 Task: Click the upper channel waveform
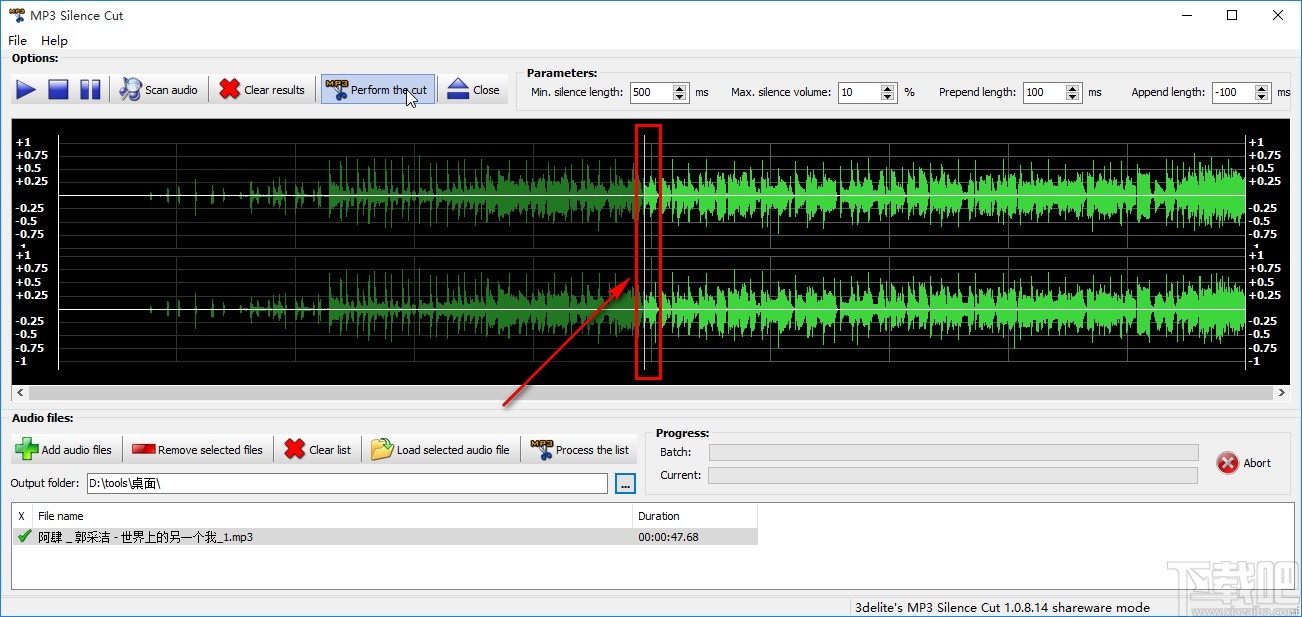[652, 196]
